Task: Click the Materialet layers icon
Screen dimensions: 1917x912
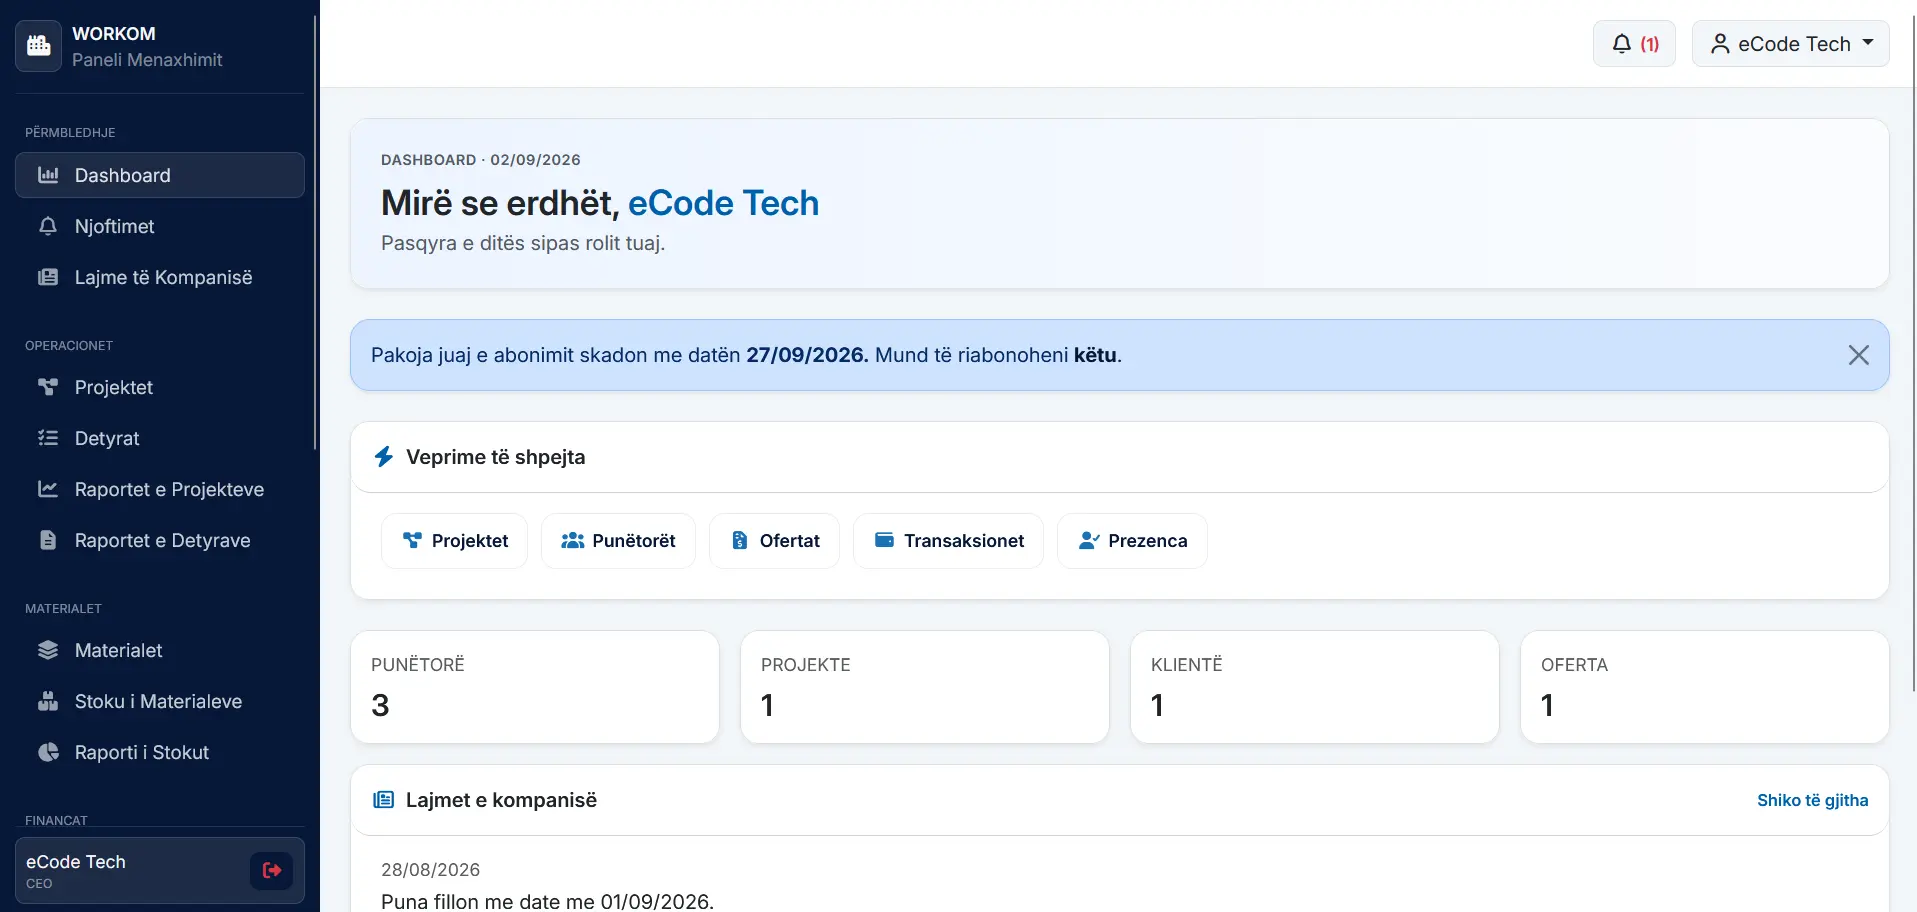Action: point(48,650)
